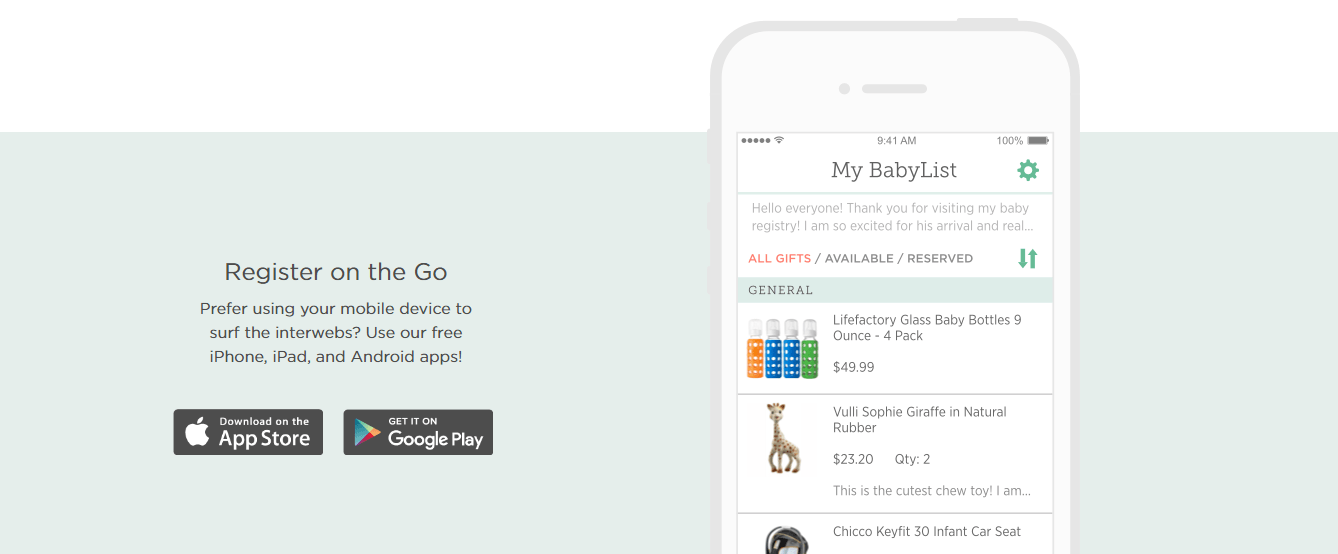The height and width of the screenshot is (554, 1338).
Task: Collapse the GENERAL section header
Action: (x=895, y=290)
